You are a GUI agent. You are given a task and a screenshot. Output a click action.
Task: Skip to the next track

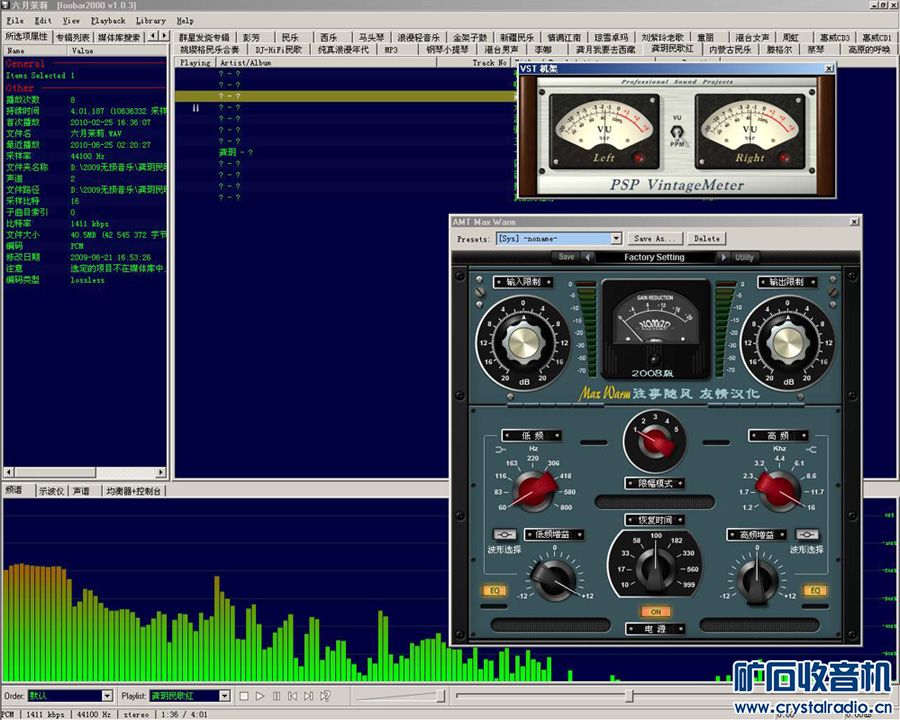(x=308, y=696)
